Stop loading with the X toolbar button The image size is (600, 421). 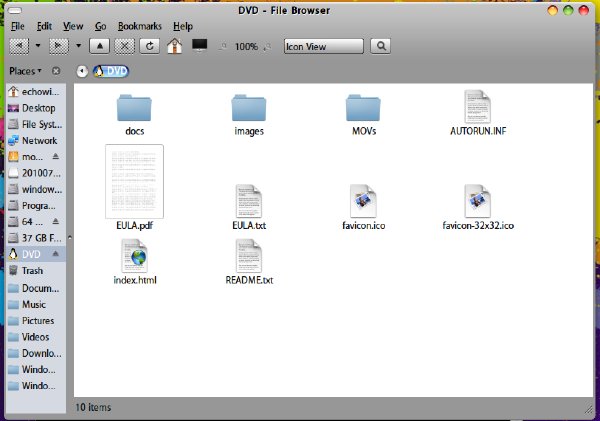tap(125, 46)
